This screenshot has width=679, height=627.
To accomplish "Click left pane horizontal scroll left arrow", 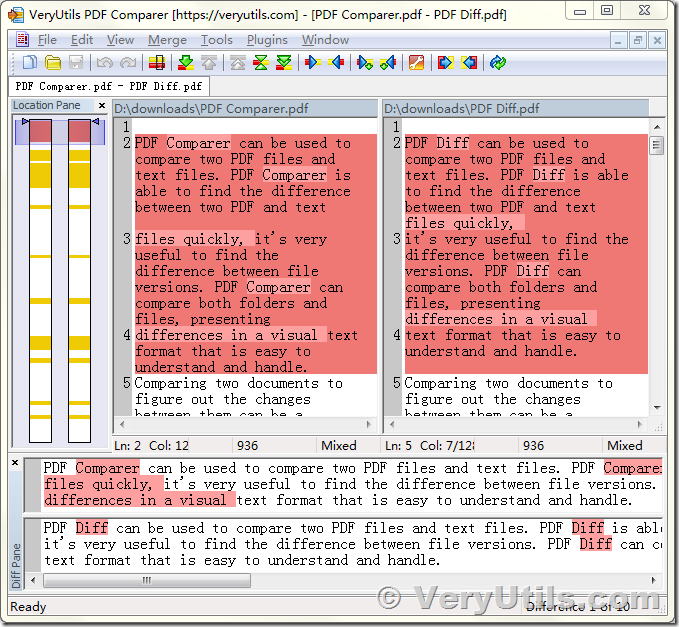I will pos(122,424).
